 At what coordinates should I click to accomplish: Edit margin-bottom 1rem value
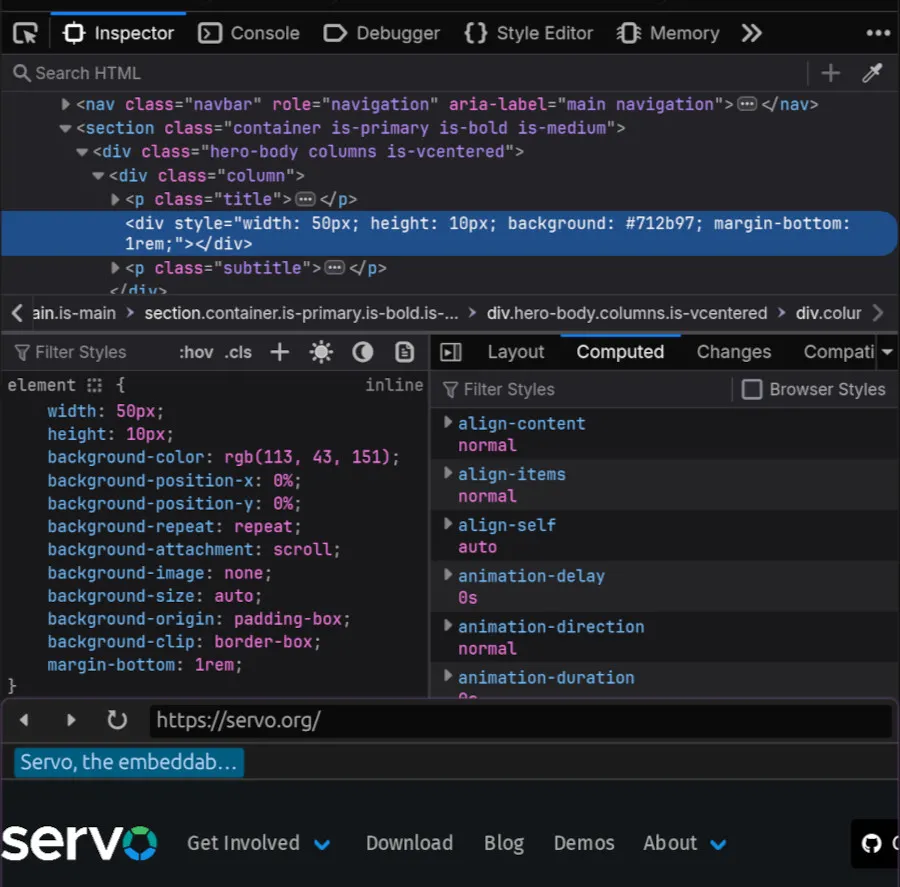pos(214,665)
